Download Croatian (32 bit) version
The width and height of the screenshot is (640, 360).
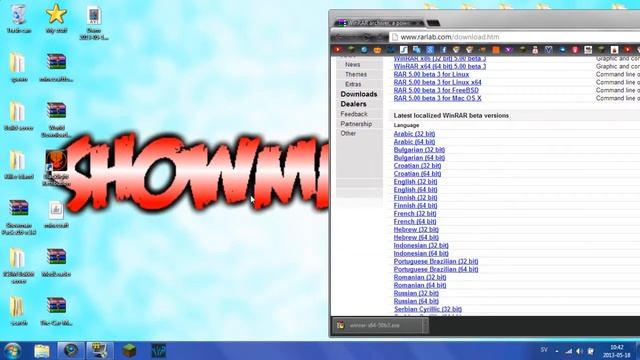[x=417, y=166]
